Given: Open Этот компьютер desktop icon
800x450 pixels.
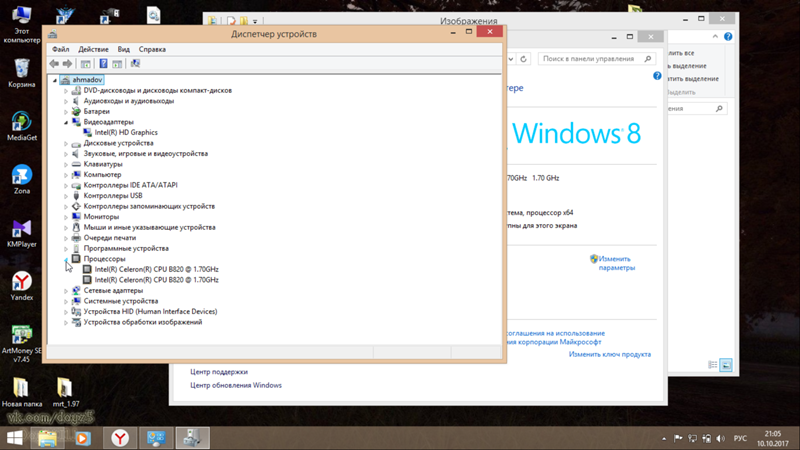Looking at the screenshot, I should 21,24.
